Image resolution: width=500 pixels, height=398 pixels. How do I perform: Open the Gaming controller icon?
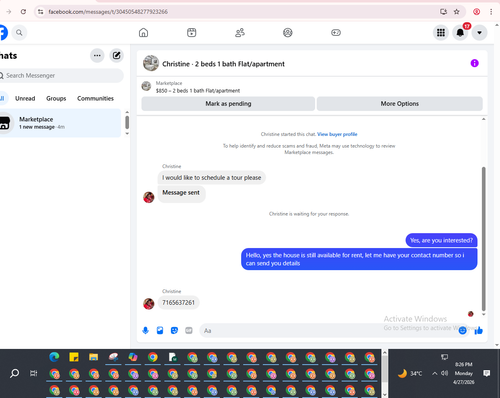[x=336, y=33]
